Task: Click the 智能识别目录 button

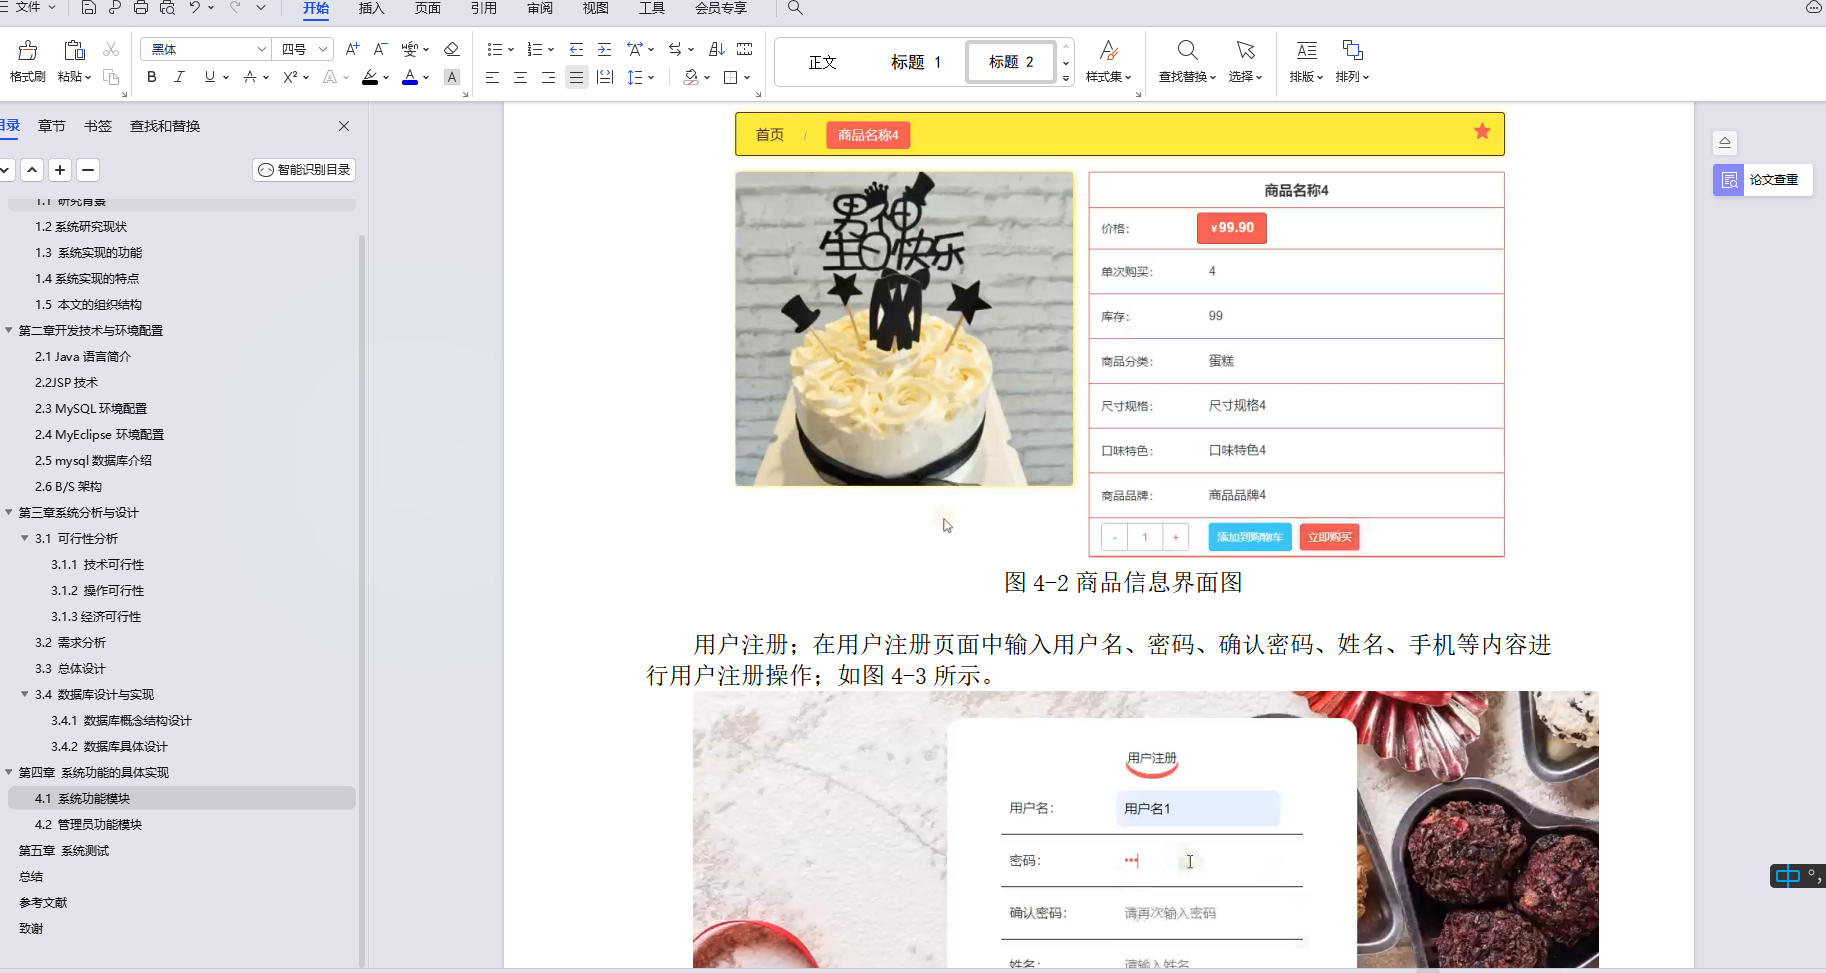Action: (304, 170)
